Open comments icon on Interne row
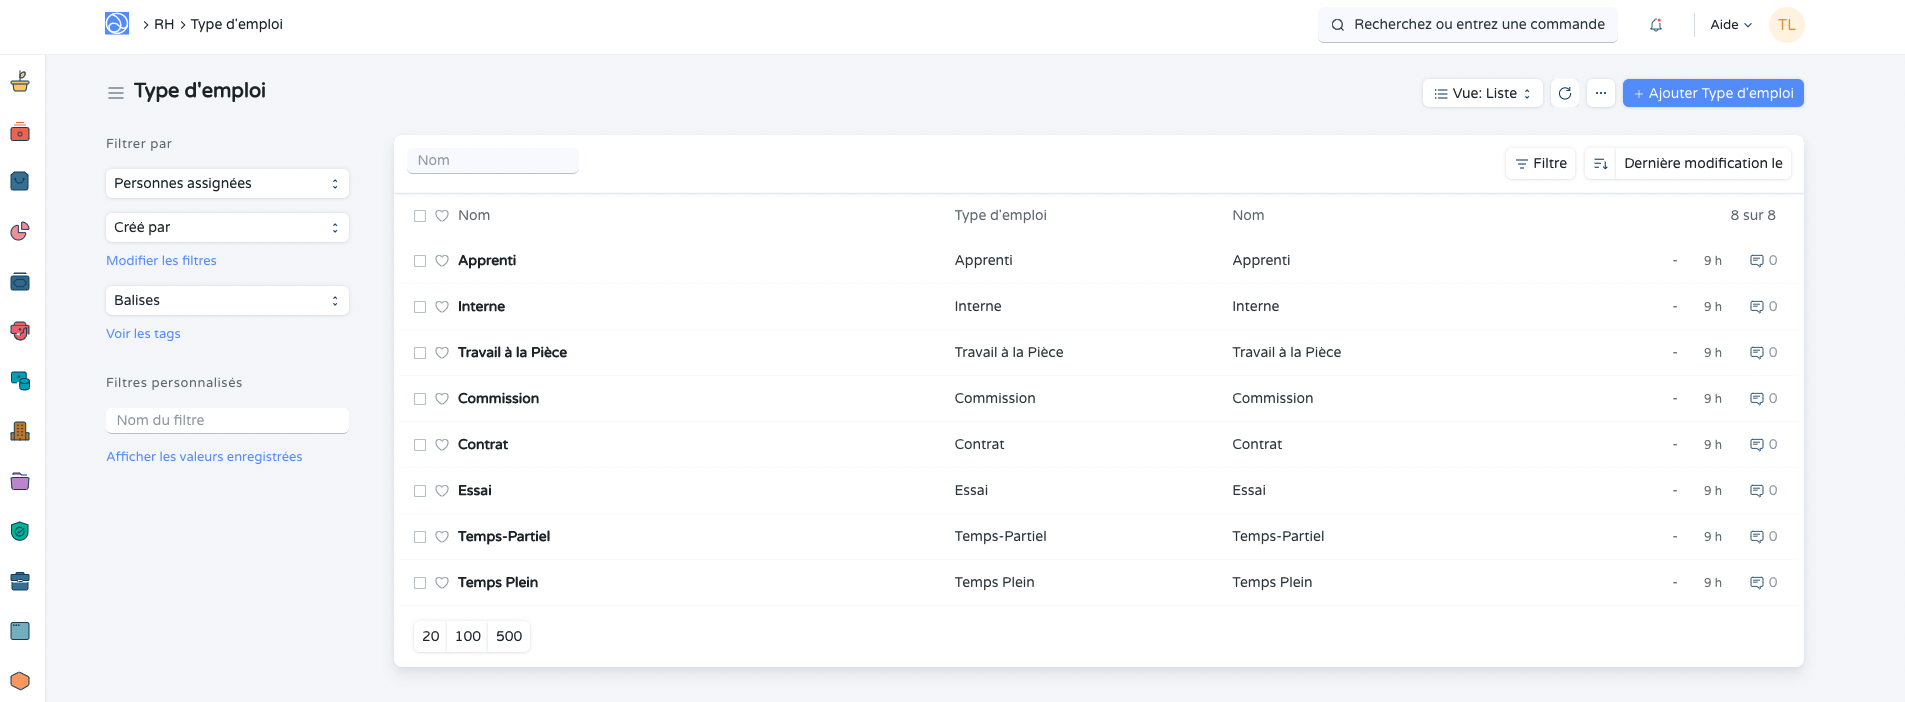Image resolution: width=1905 pixels, height=702 pixels. coord(1756,307)
